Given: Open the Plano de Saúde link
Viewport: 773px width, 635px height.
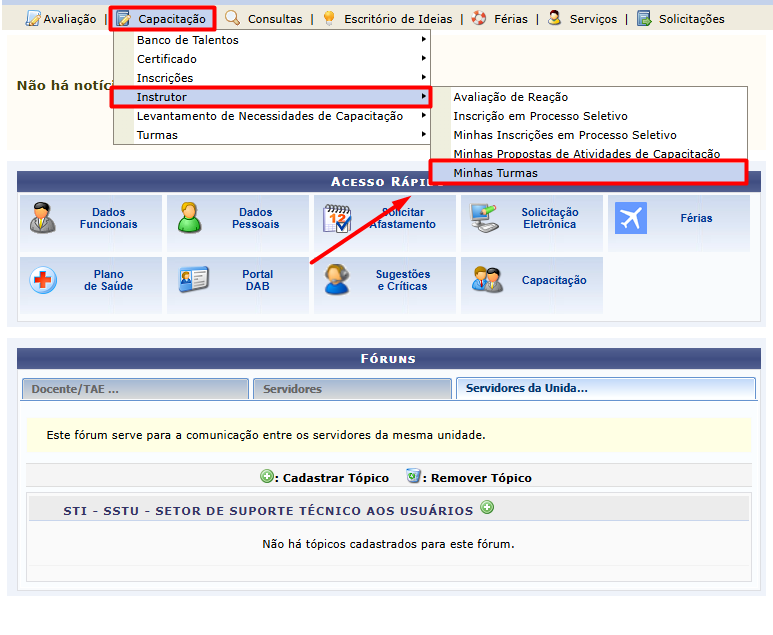Looking at the screenshot, I should pyautogui.click(x=108, y=280).
